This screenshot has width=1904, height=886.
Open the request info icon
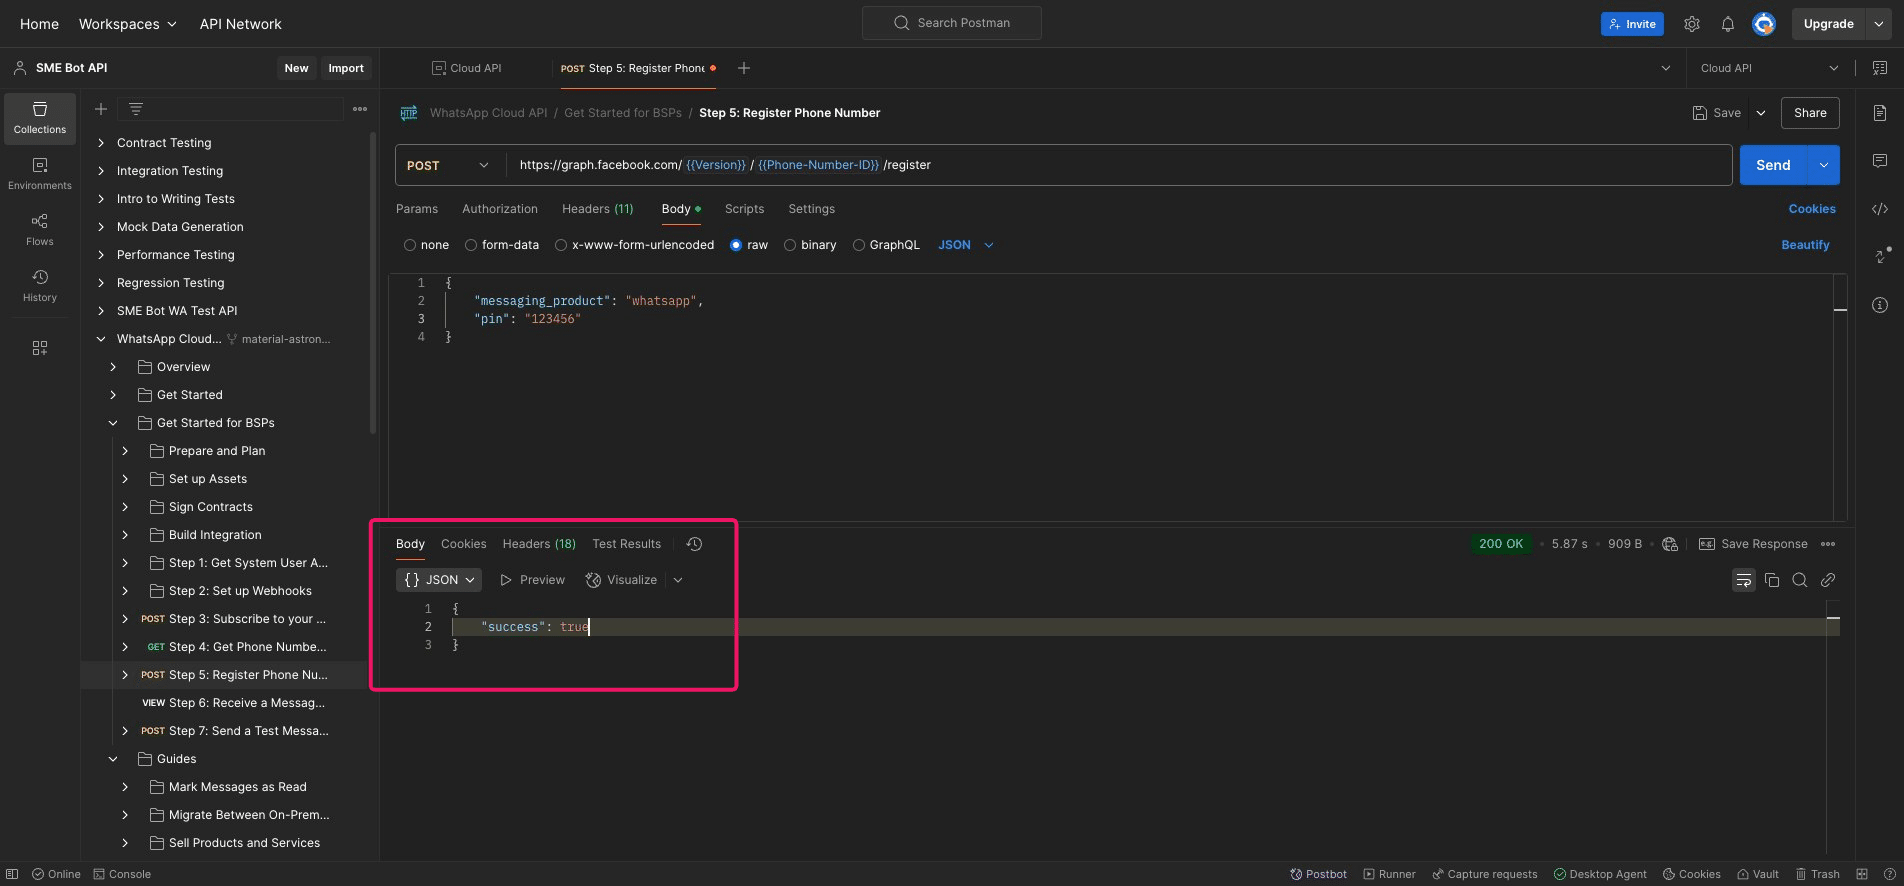pyautogui.click(x=1880, y=305)
